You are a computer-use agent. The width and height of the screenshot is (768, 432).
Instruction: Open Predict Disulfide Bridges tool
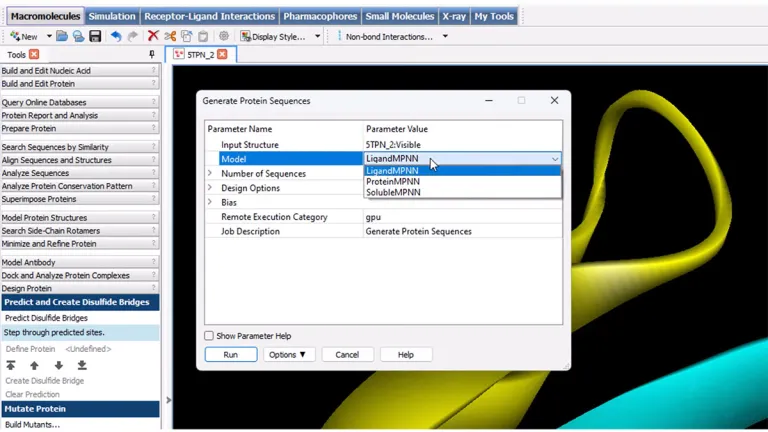pos(47,318)
